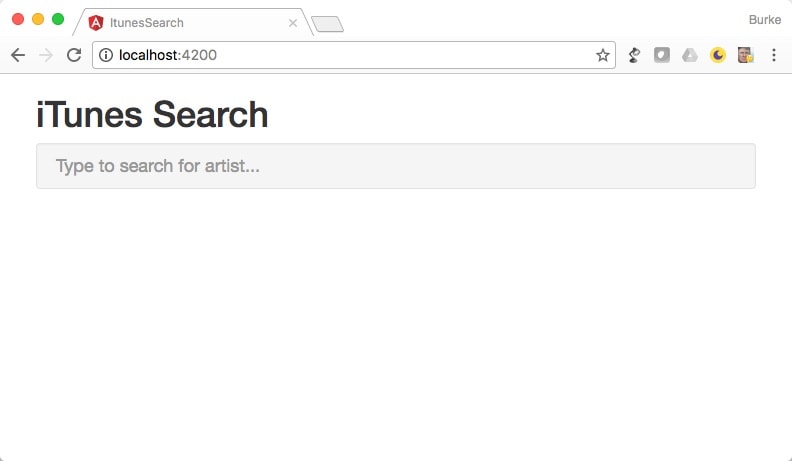Open a new browser tab
The height and width of the screenshot is (461, 792).
click(x=327, y=24)
